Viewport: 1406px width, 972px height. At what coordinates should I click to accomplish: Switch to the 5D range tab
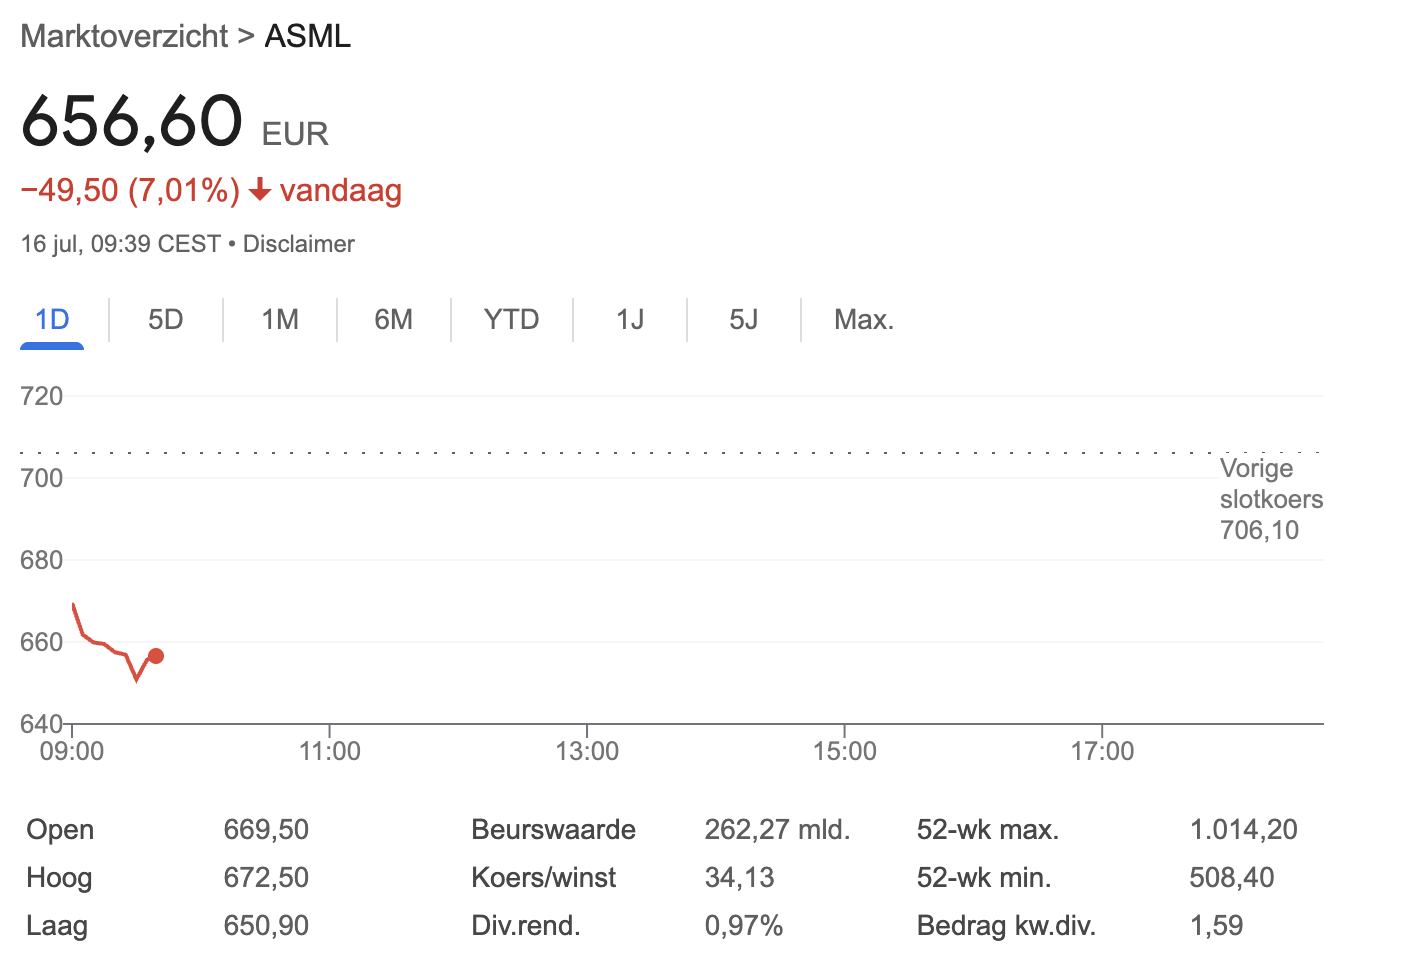point(166,320)
